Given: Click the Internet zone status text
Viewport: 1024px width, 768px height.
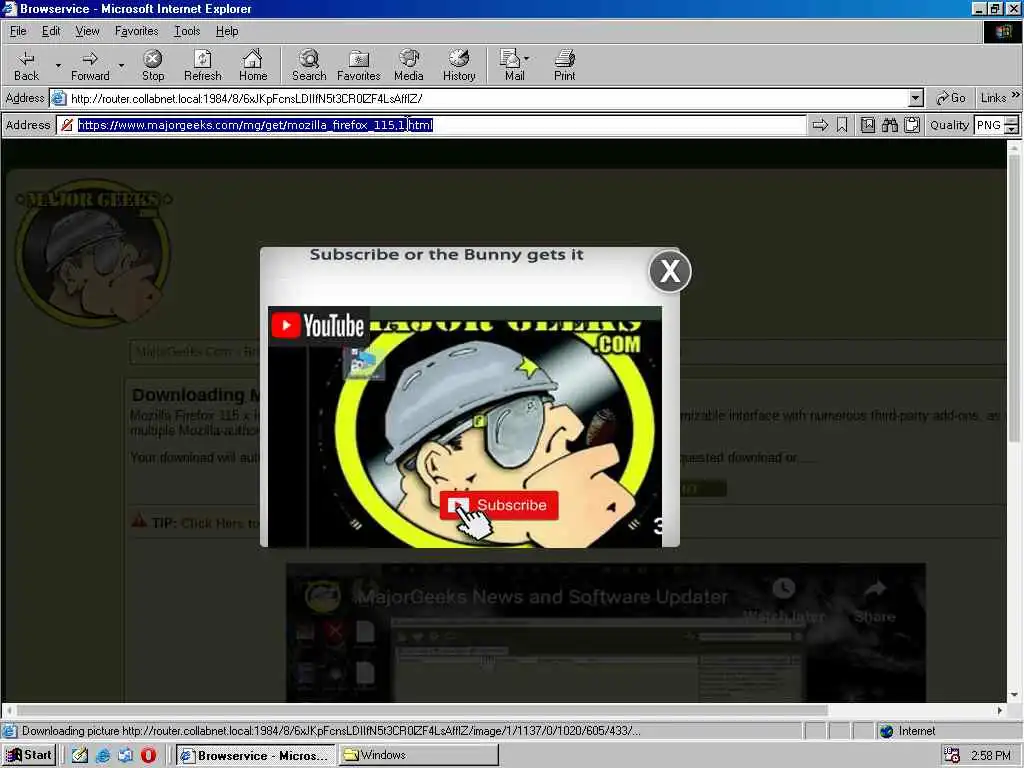Looking at the screenshot, I should pos(916,731).
